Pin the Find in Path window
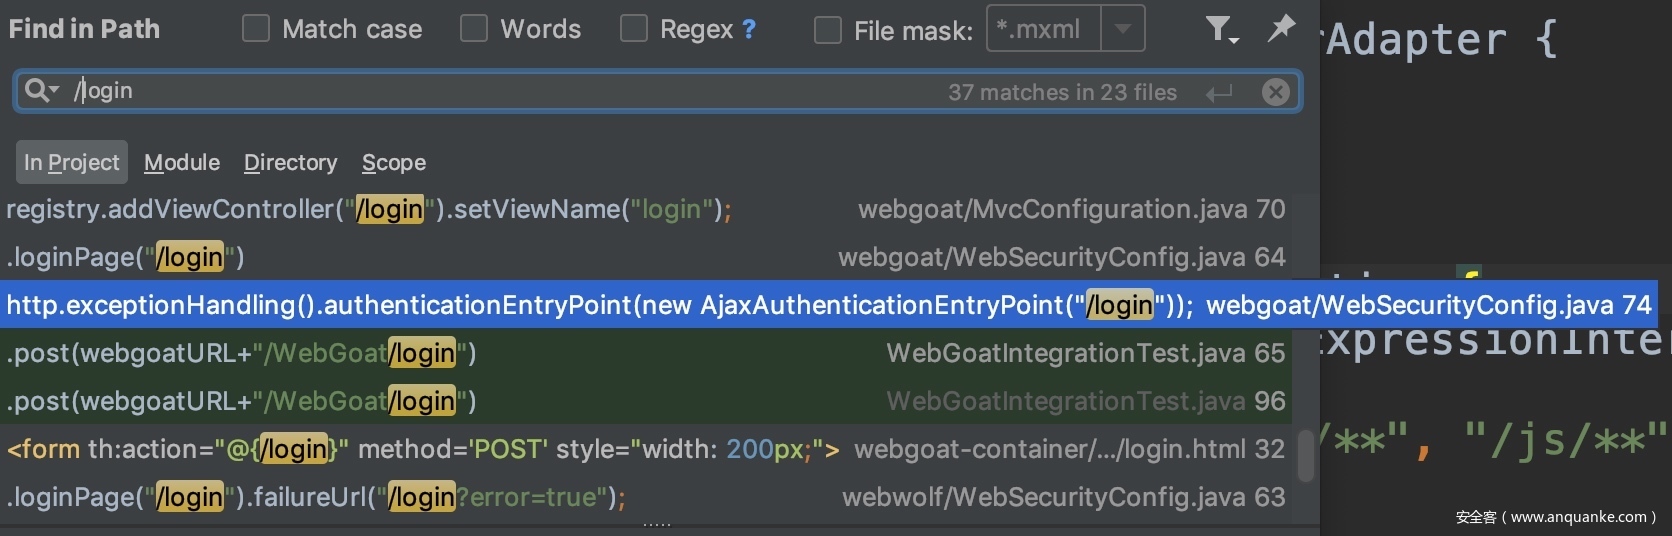The image size is (1672, 536). click(1281, 28)
